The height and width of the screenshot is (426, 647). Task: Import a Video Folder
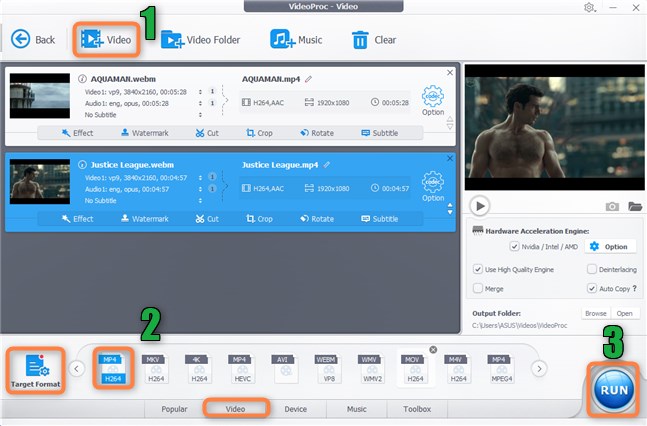pos(201,40)
